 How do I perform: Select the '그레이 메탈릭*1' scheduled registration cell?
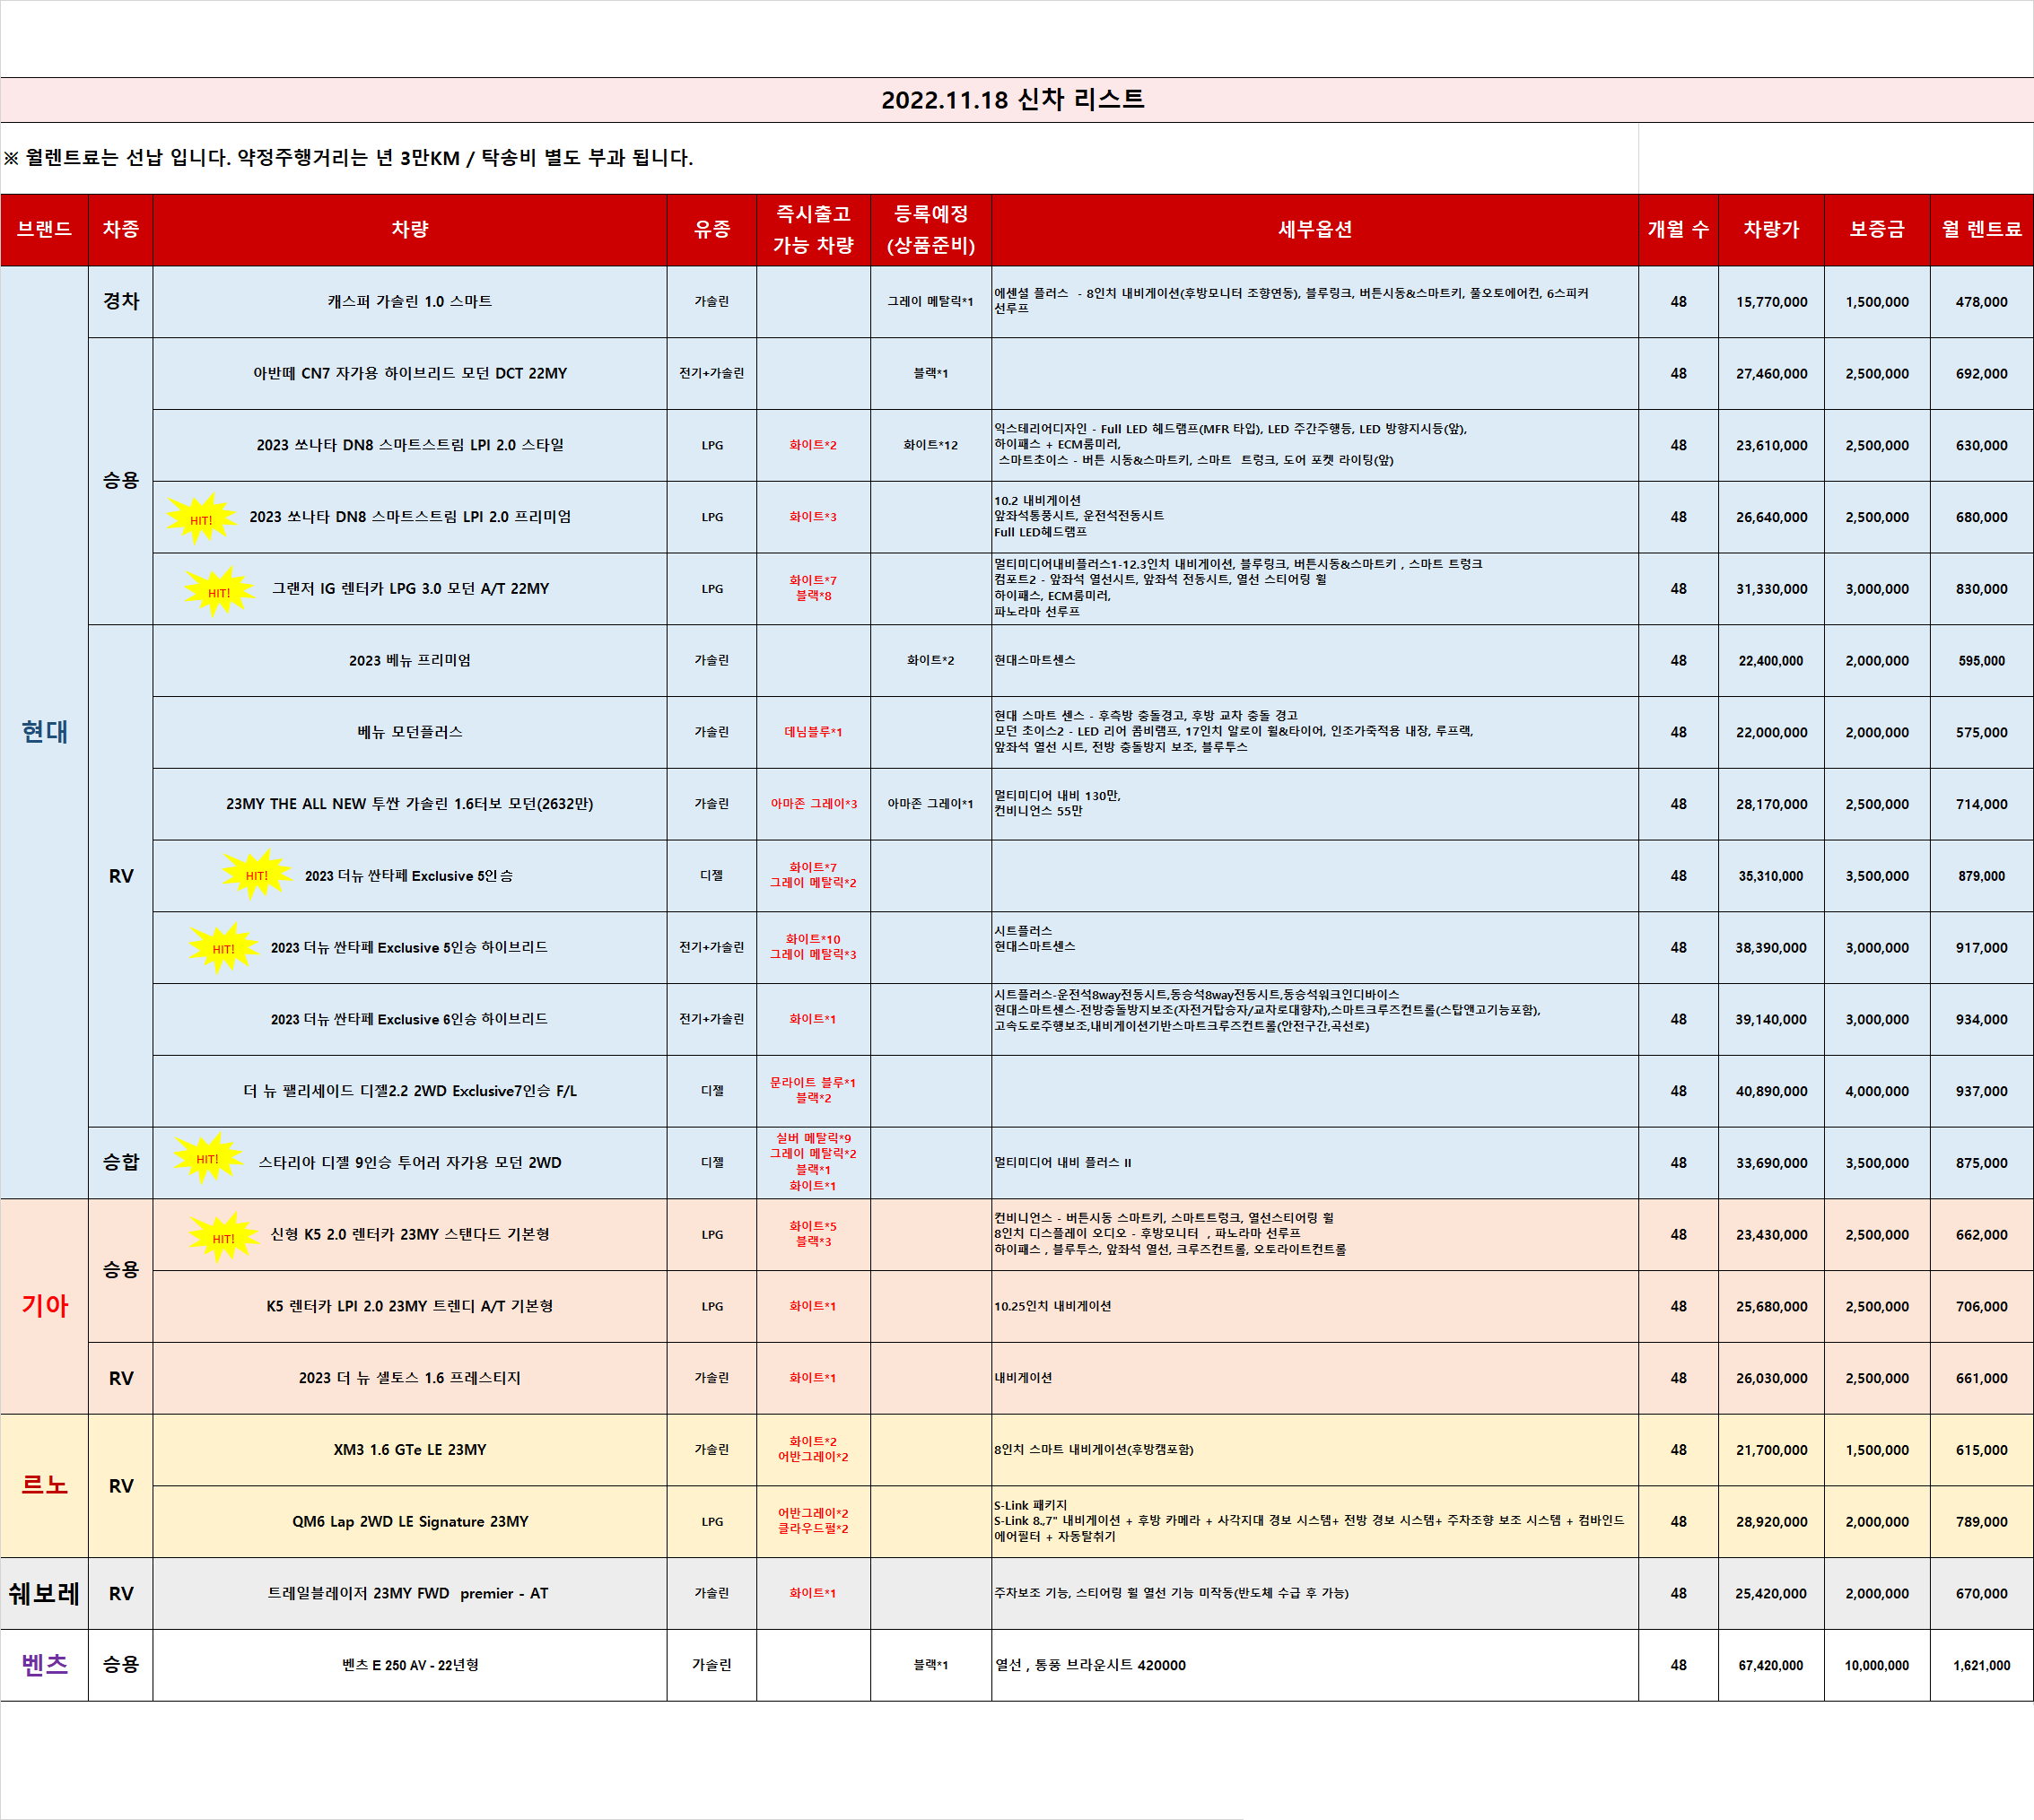[x=931, y=302]
